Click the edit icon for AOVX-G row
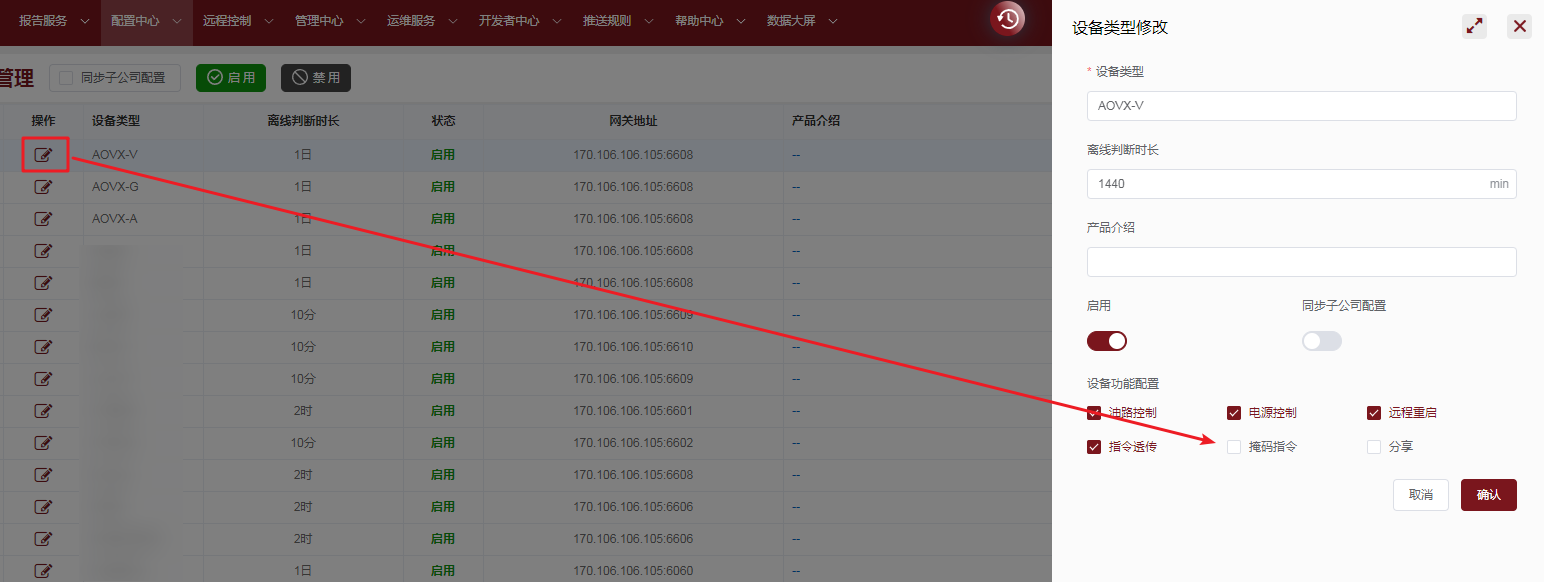The height and width of the screenshot is (582, 1544). click(43, 187)
